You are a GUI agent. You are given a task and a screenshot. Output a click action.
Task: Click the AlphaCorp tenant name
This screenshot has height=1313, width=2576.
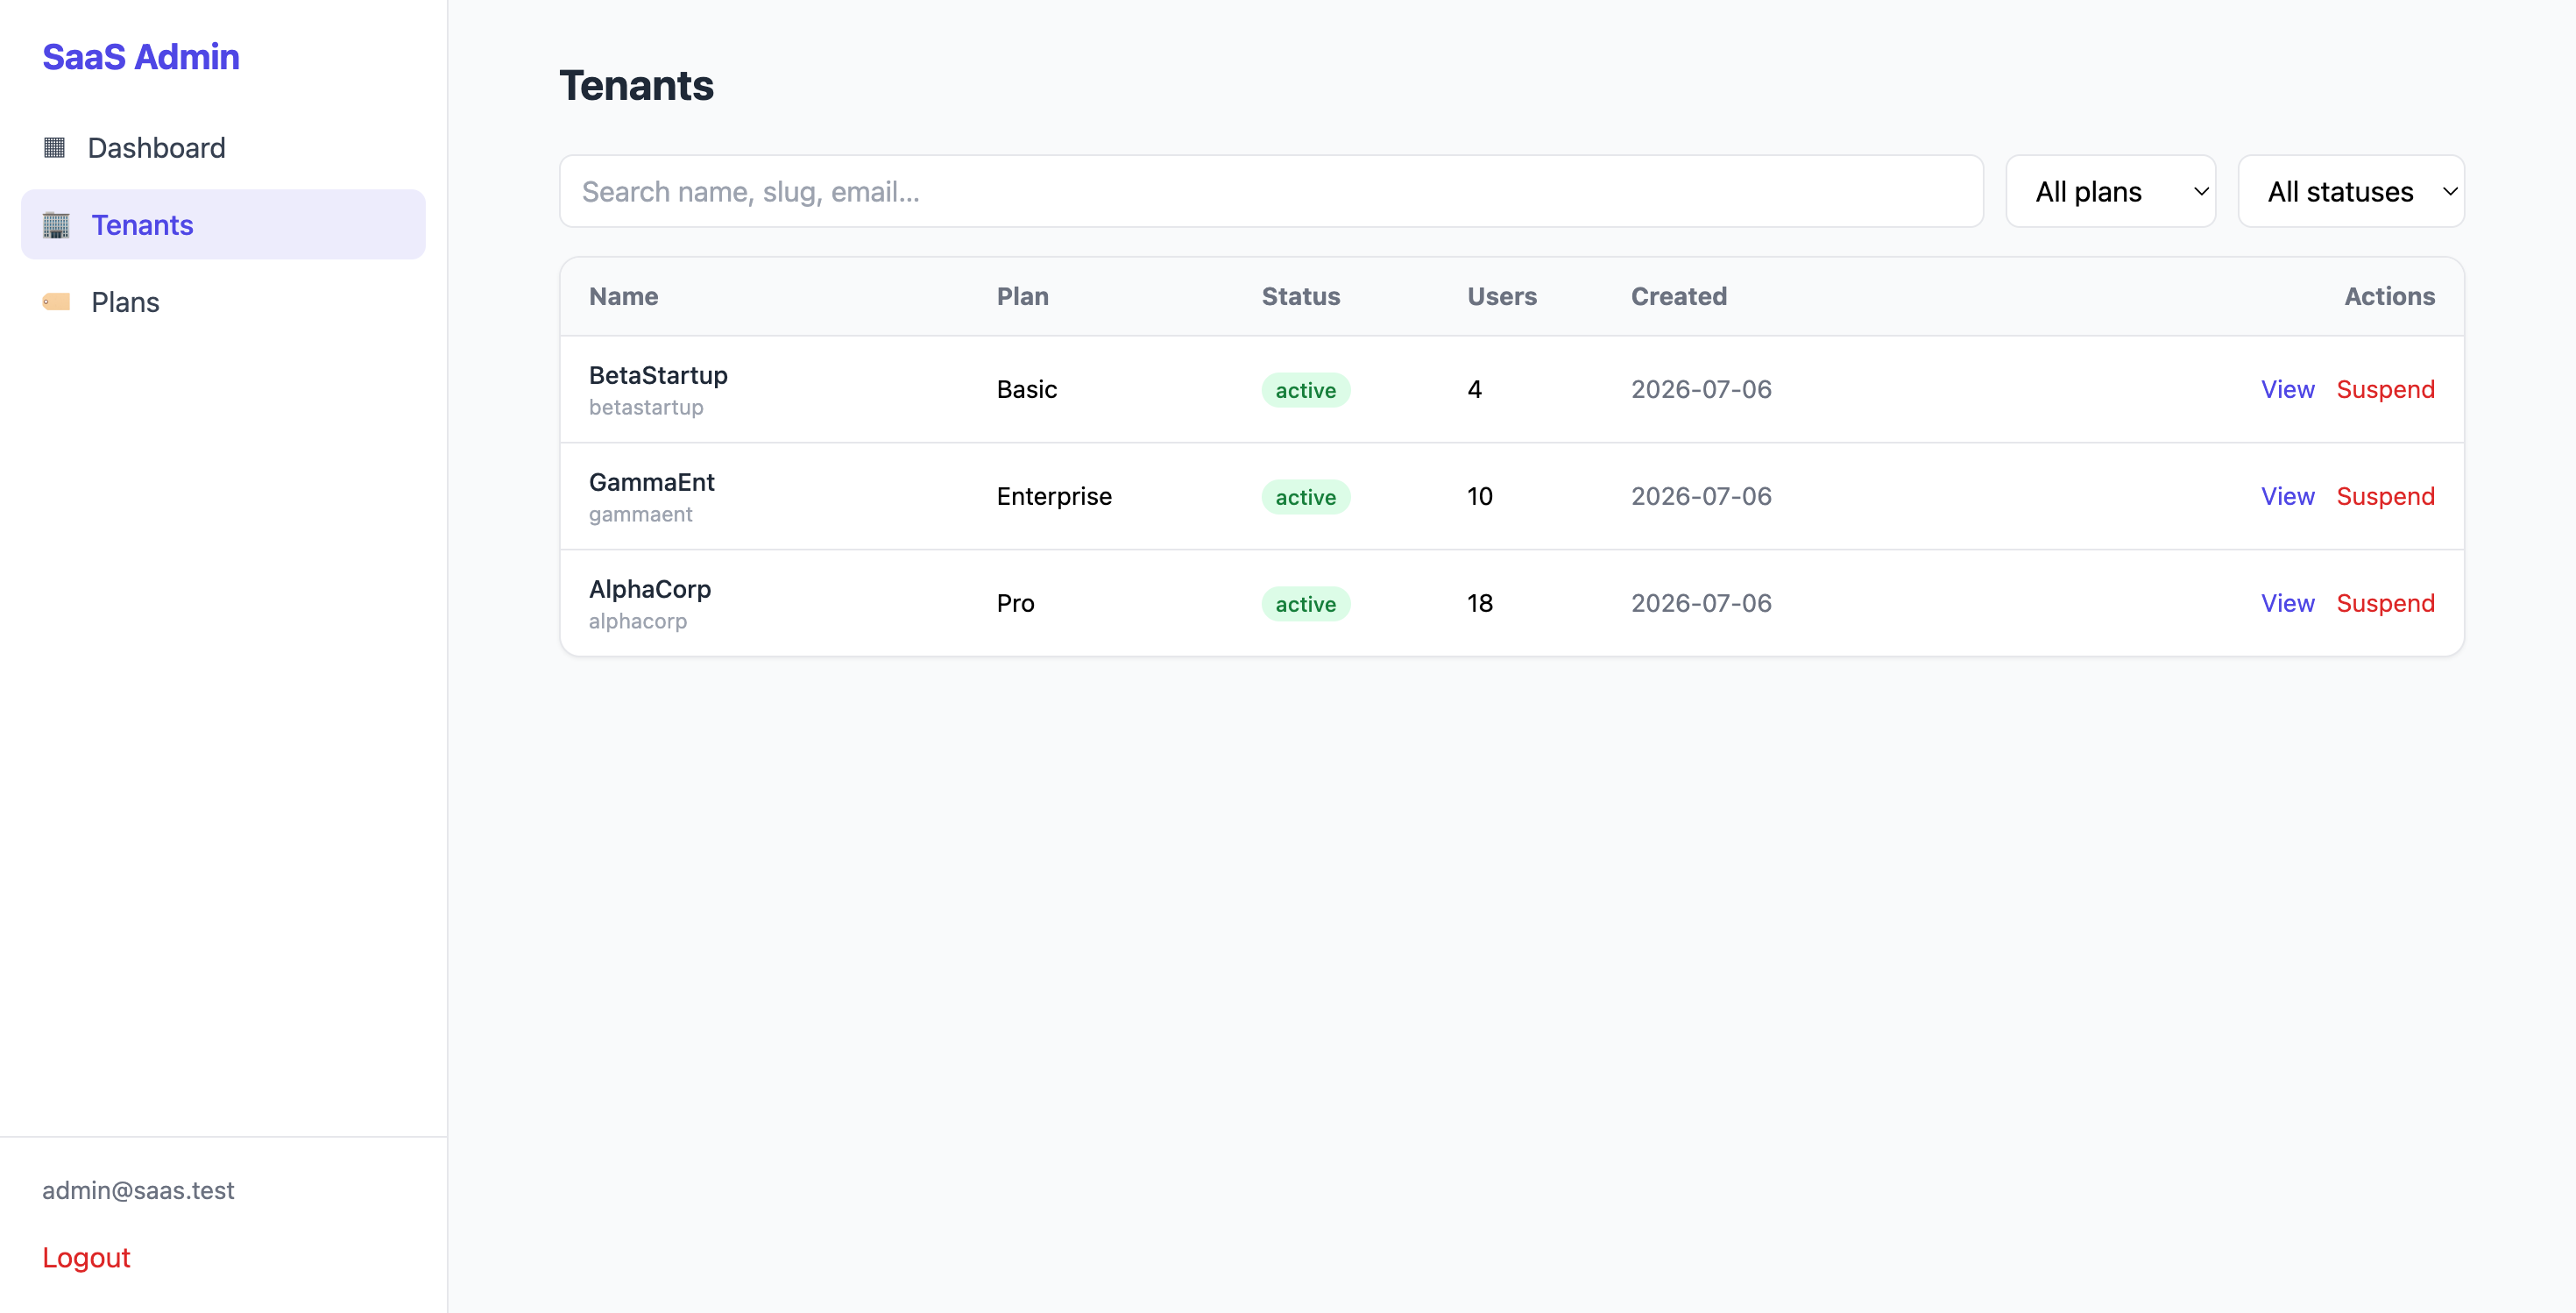point(650,589)
